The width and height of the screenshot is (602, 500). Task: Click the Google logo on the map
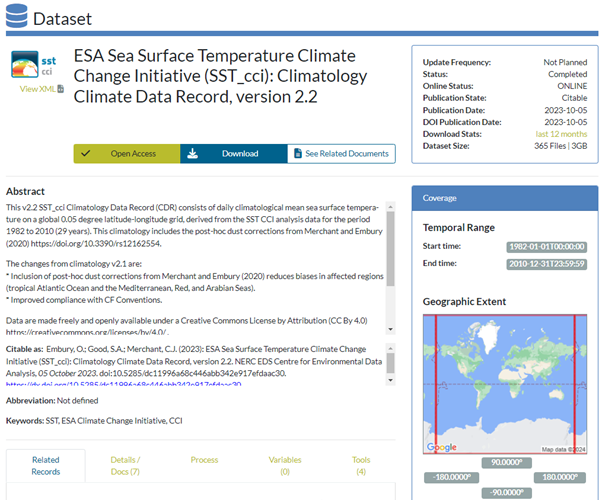(x=441, y=447)
